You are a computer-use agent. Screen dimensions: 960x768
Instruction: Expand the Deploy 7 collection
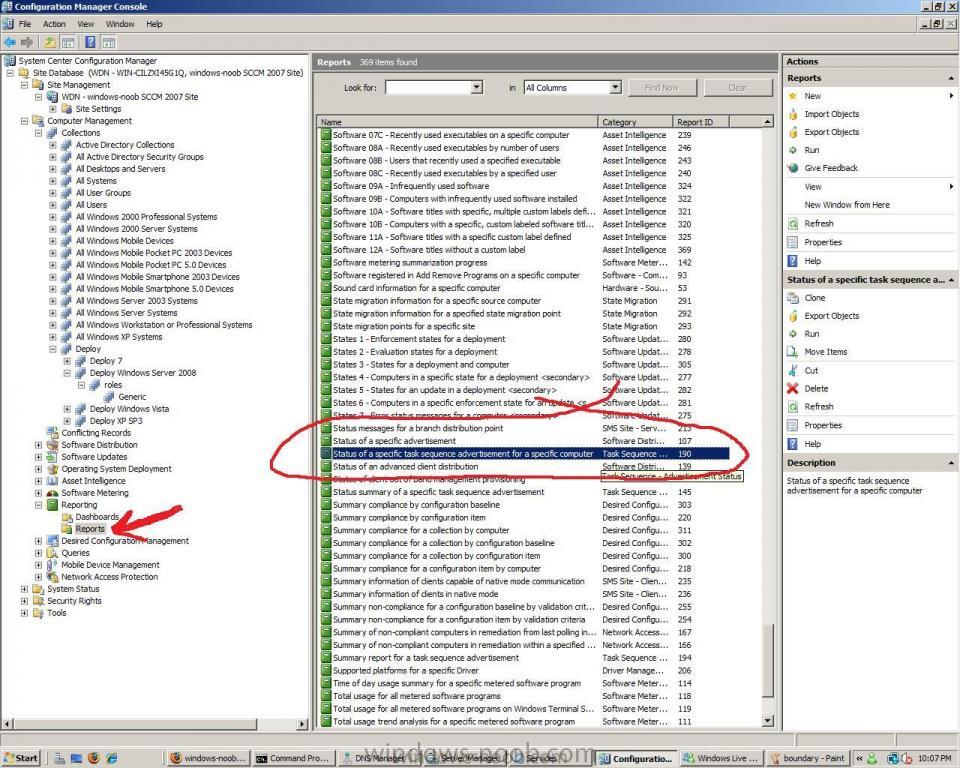click(67, 361)
